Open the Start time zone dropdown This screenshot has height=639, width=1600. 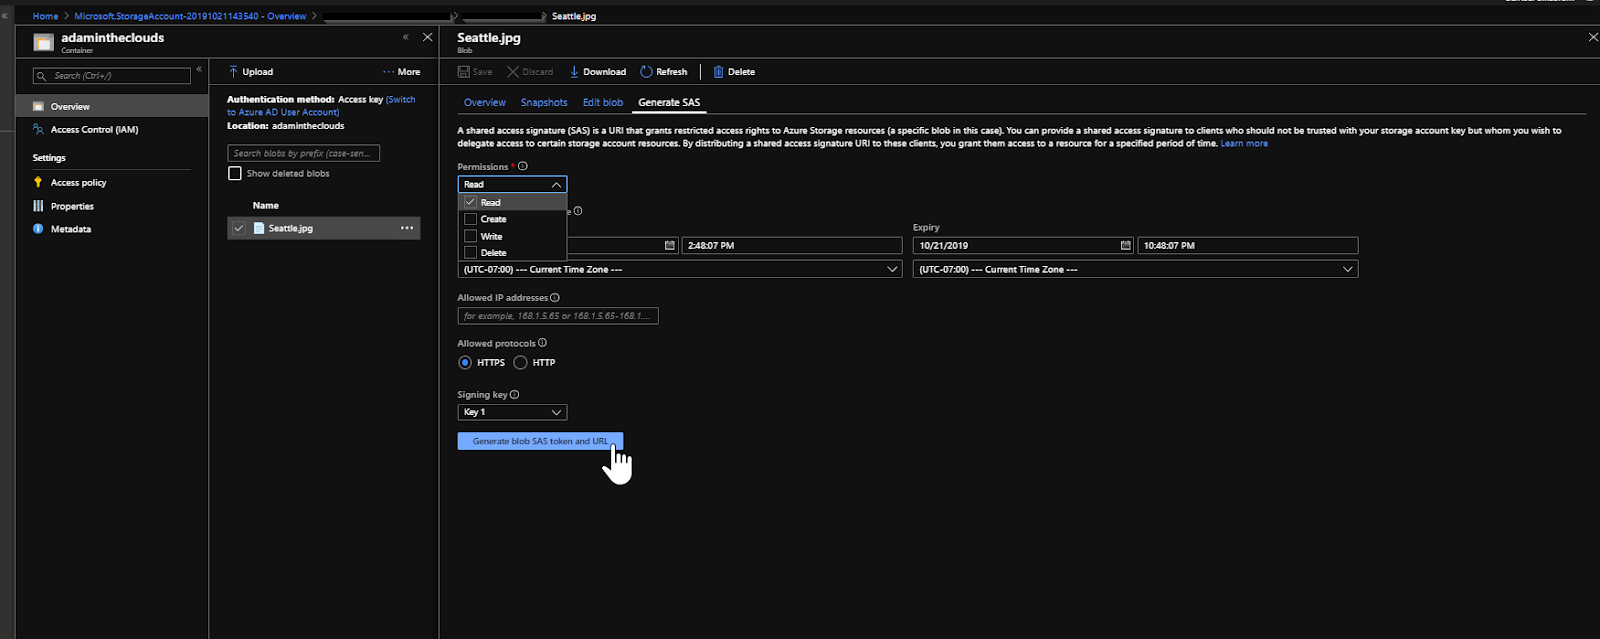click(x=680, y=269)
